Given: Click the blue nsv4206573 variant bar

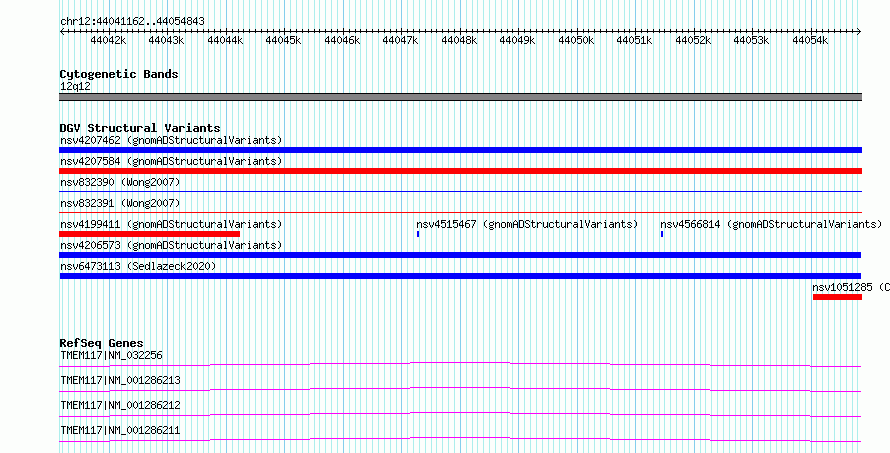Looking at the screenshot, I should [460, 255].
